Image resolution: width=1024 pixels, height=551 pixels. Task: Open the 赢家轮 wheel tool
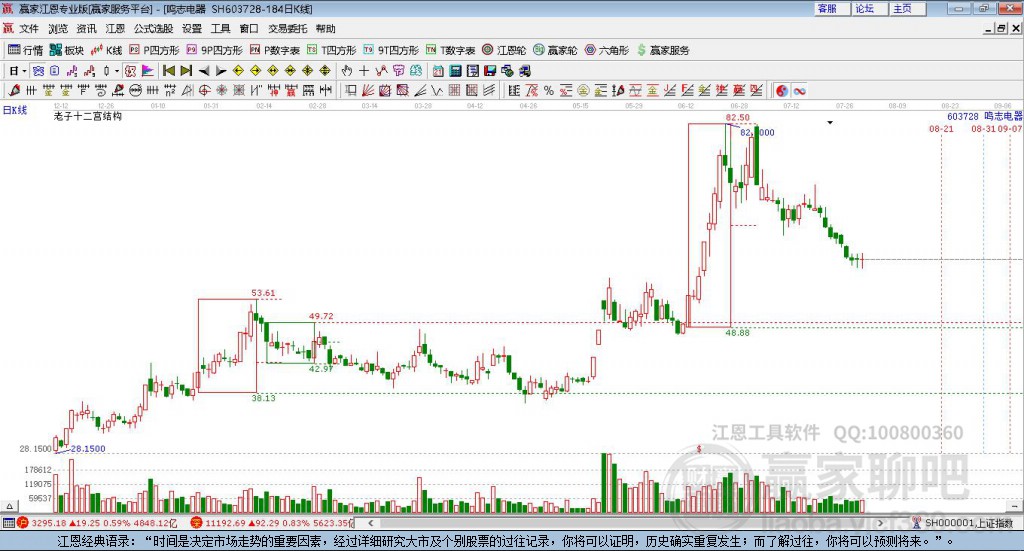pos(555,50)
